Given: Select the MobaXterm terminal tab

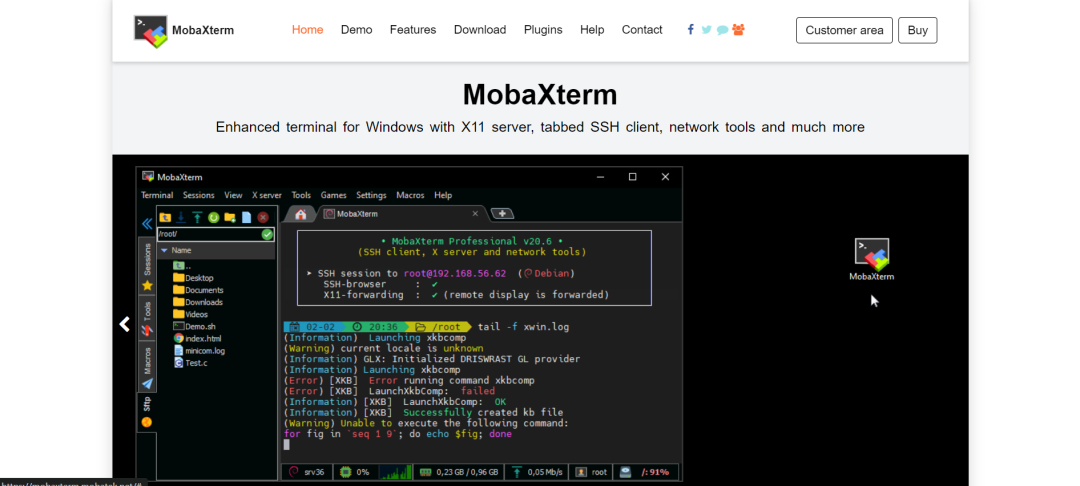Looking at the screenshot, I should 402,214.
